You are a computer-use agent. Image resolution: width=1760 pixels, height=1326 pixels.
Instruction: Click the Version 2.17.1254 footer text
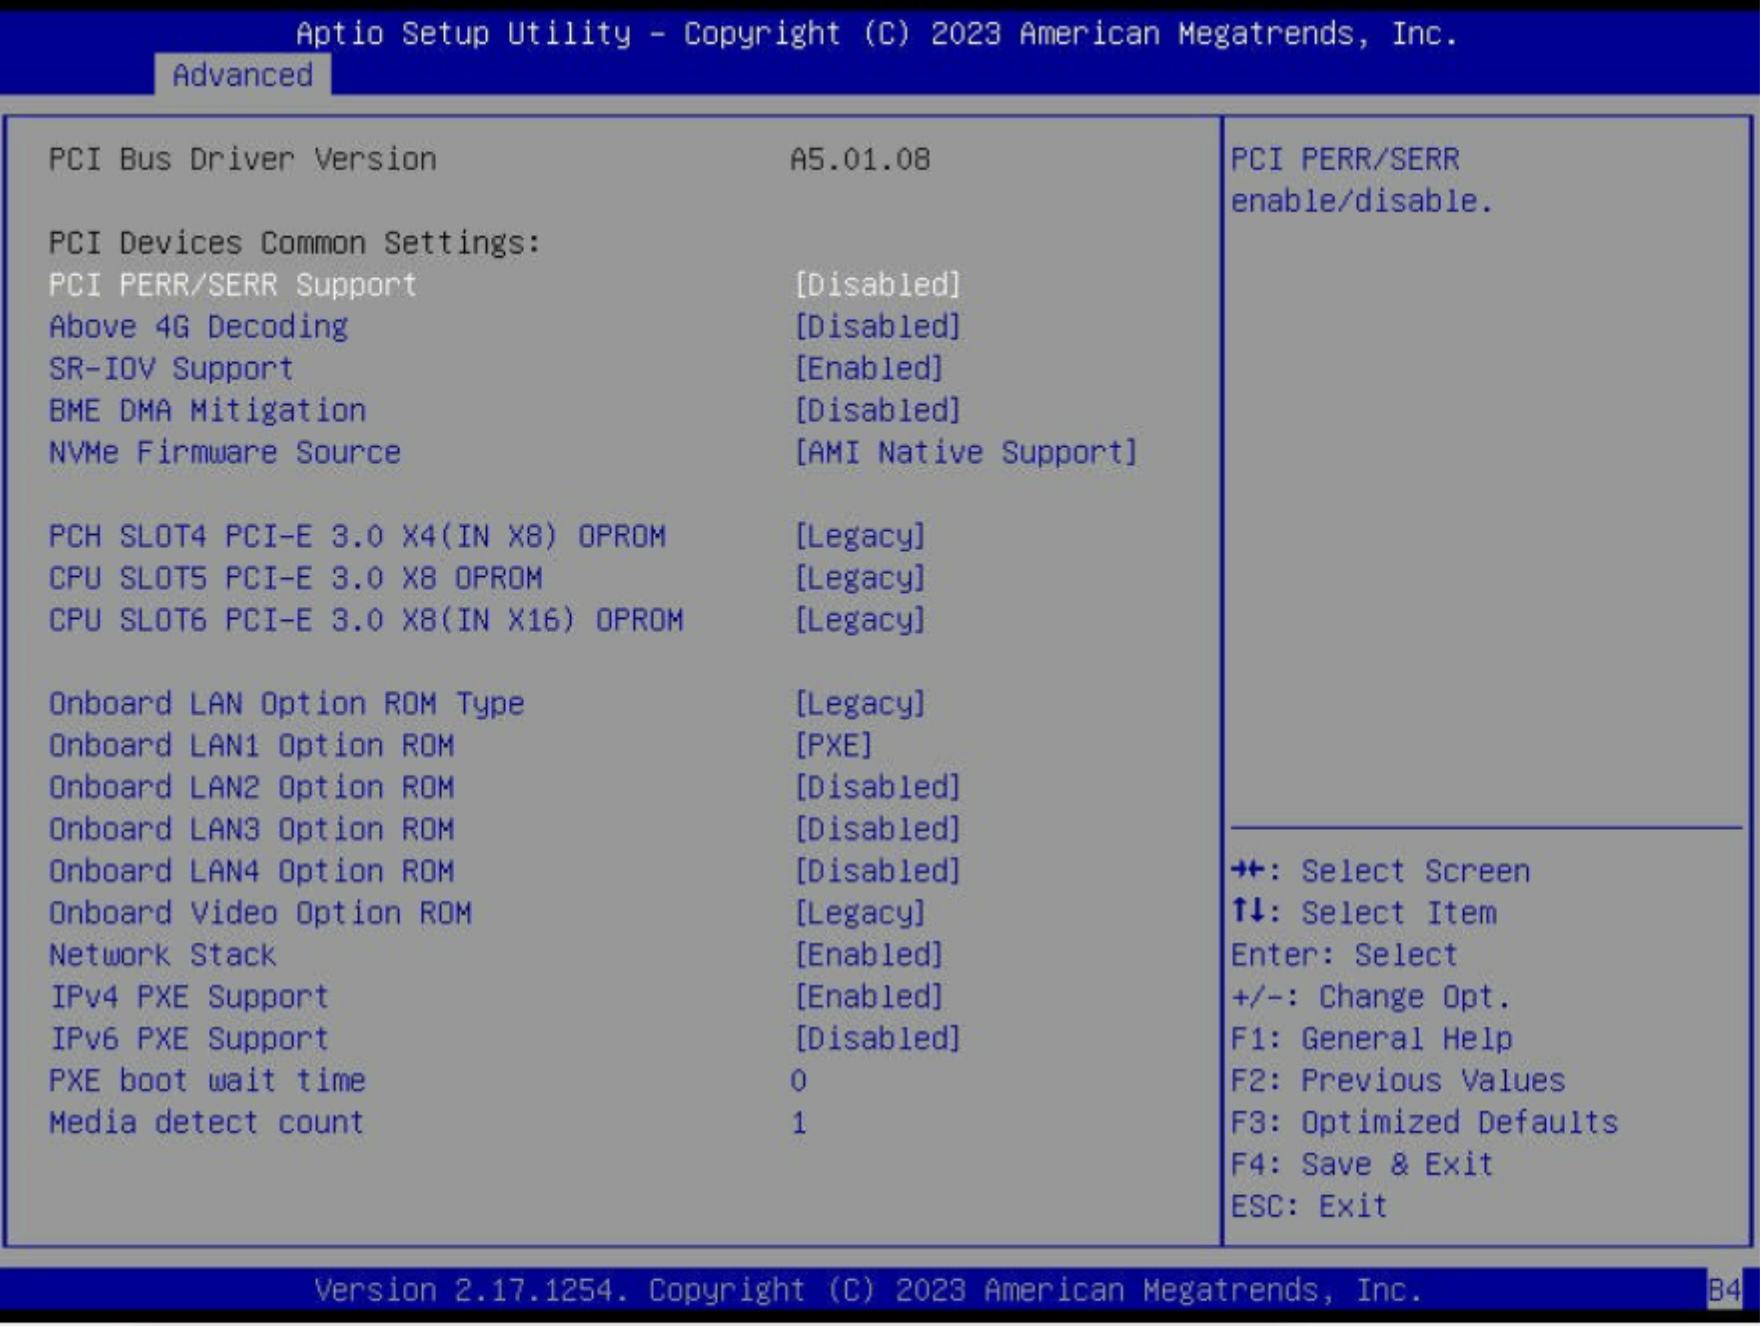coord(868,1291)
